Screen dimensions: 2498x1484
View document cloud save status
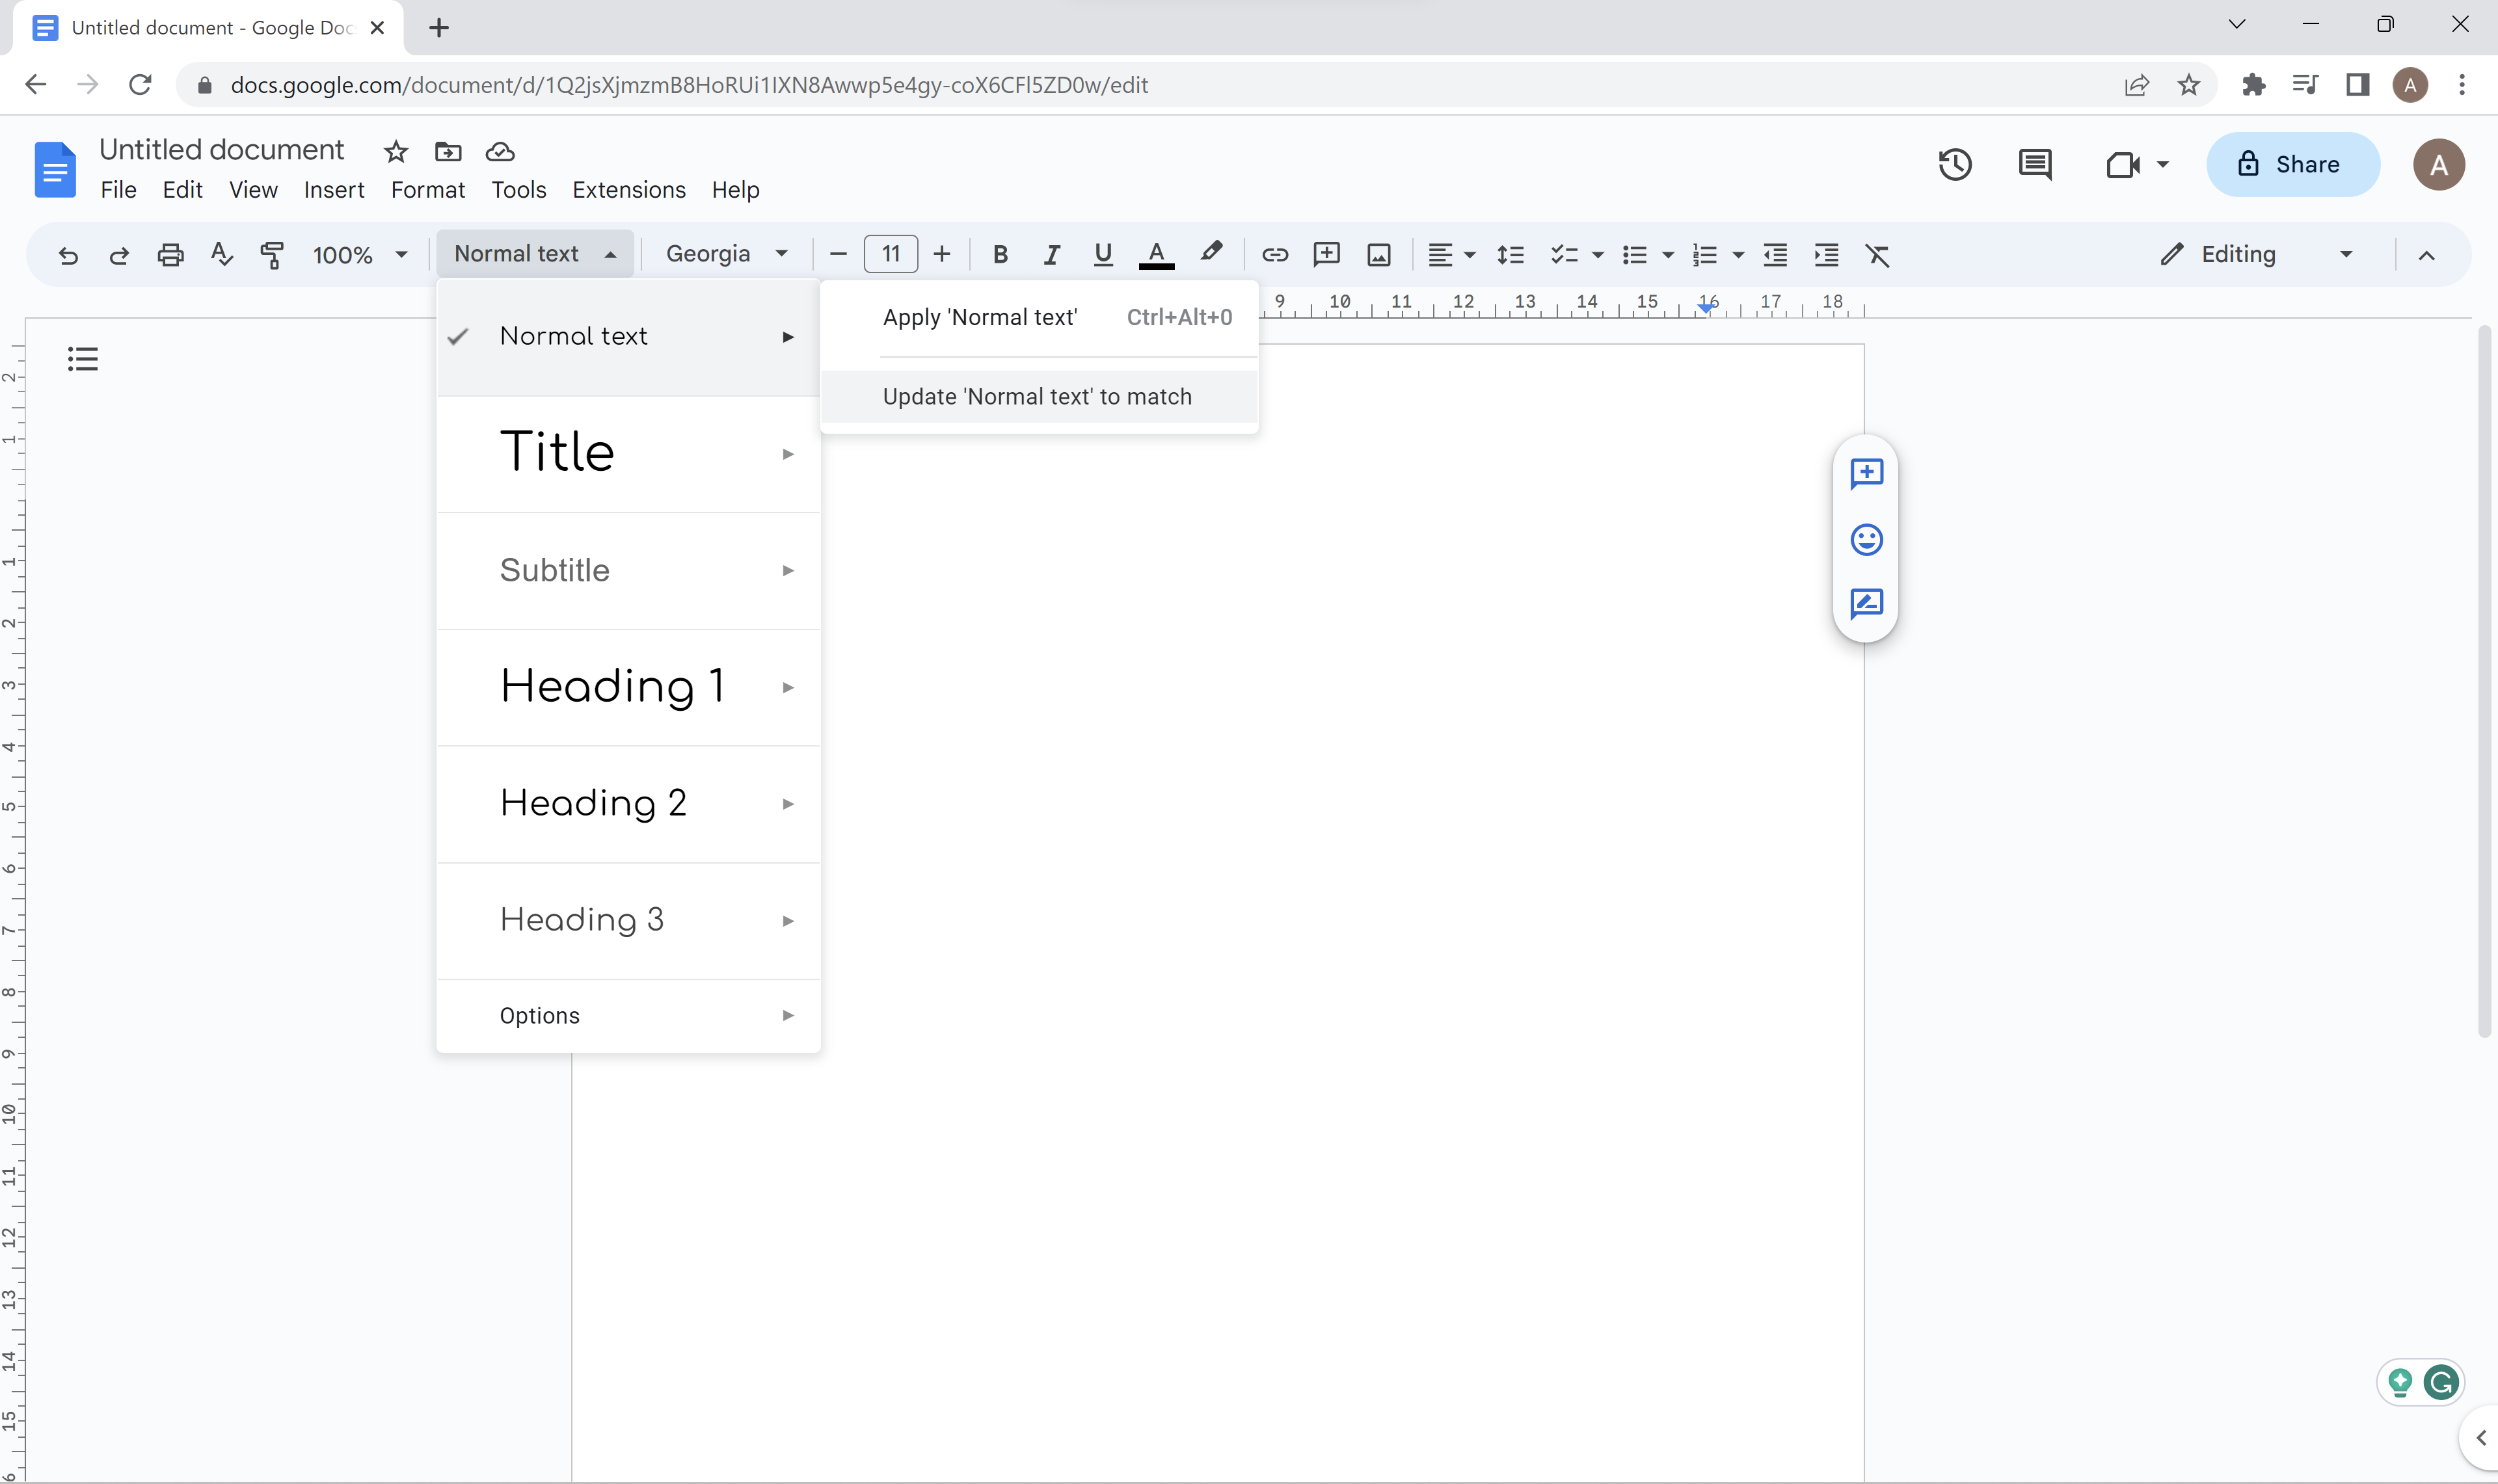[x=500, y=152]
